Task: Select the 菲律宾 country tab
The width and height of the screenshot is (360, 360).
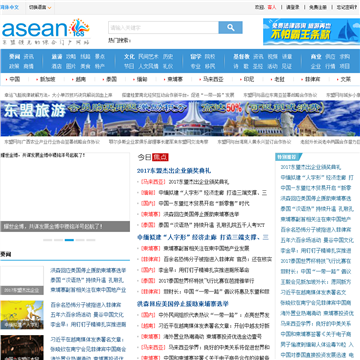Action: pyautogui.click(x=312, y=79)
